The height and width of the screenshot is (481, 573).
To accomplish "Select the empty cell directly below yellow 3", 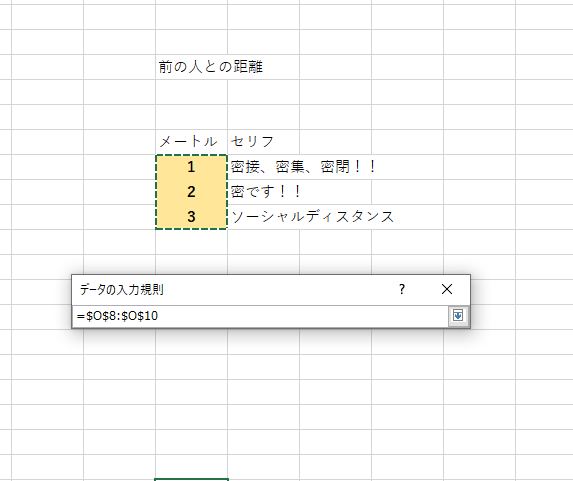I will point(191,242).
